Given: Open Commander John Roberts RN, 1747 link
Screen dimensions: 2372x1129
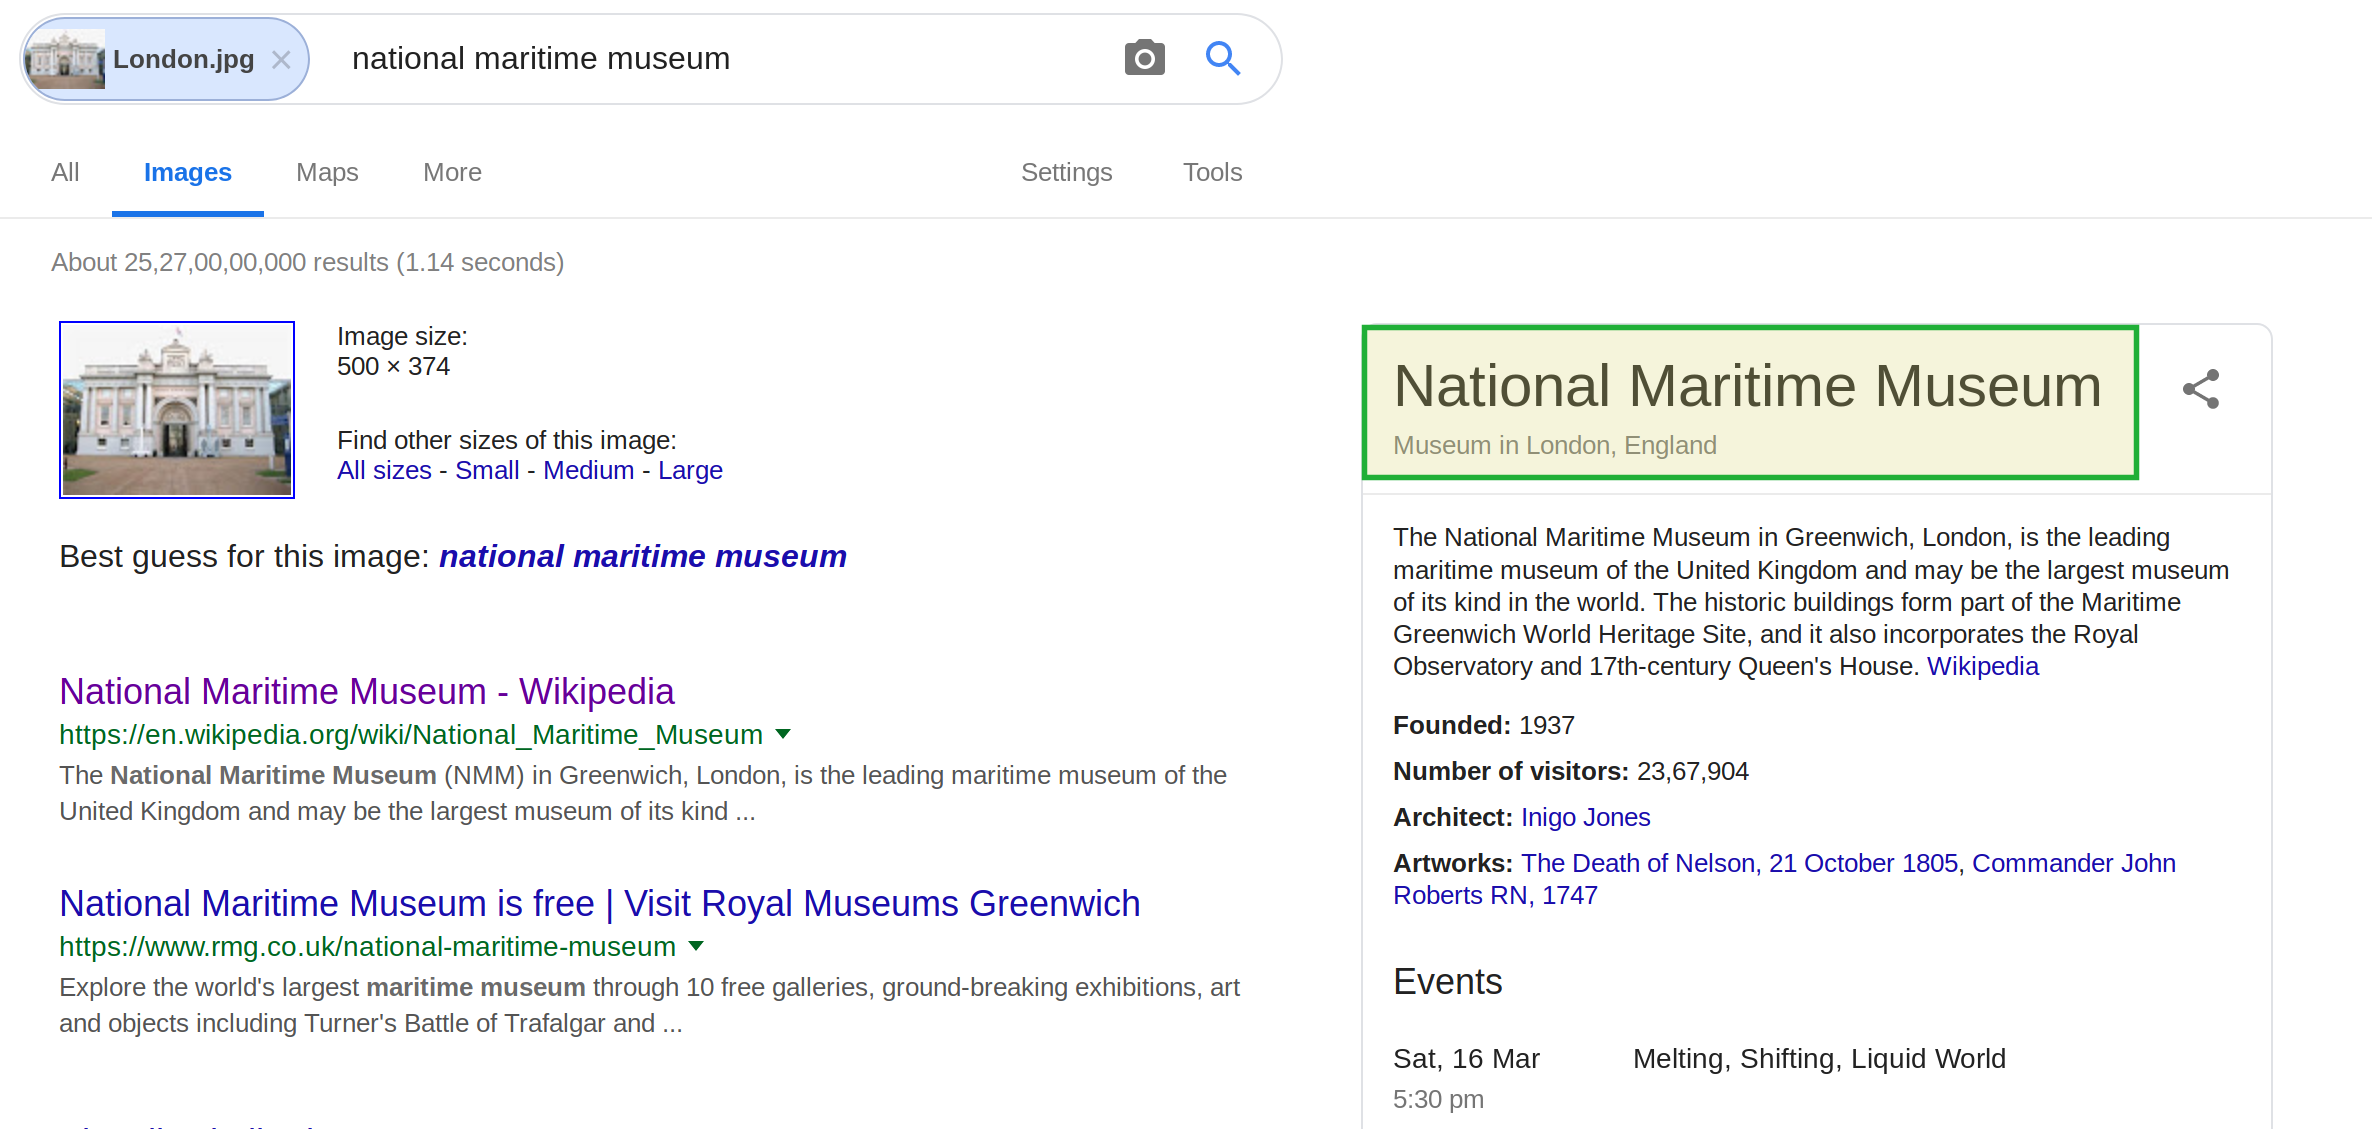Looking at the screenshot, I should (1784, 879).
